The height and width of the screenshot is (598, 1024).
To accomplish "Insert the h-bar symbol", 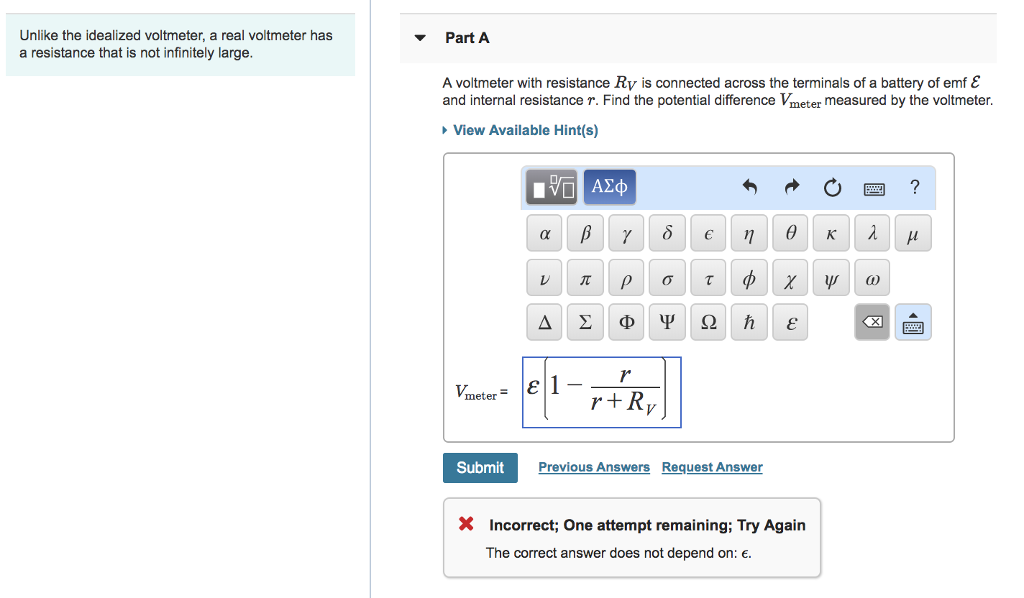I will pyautogui.click(x=749, y=322).
